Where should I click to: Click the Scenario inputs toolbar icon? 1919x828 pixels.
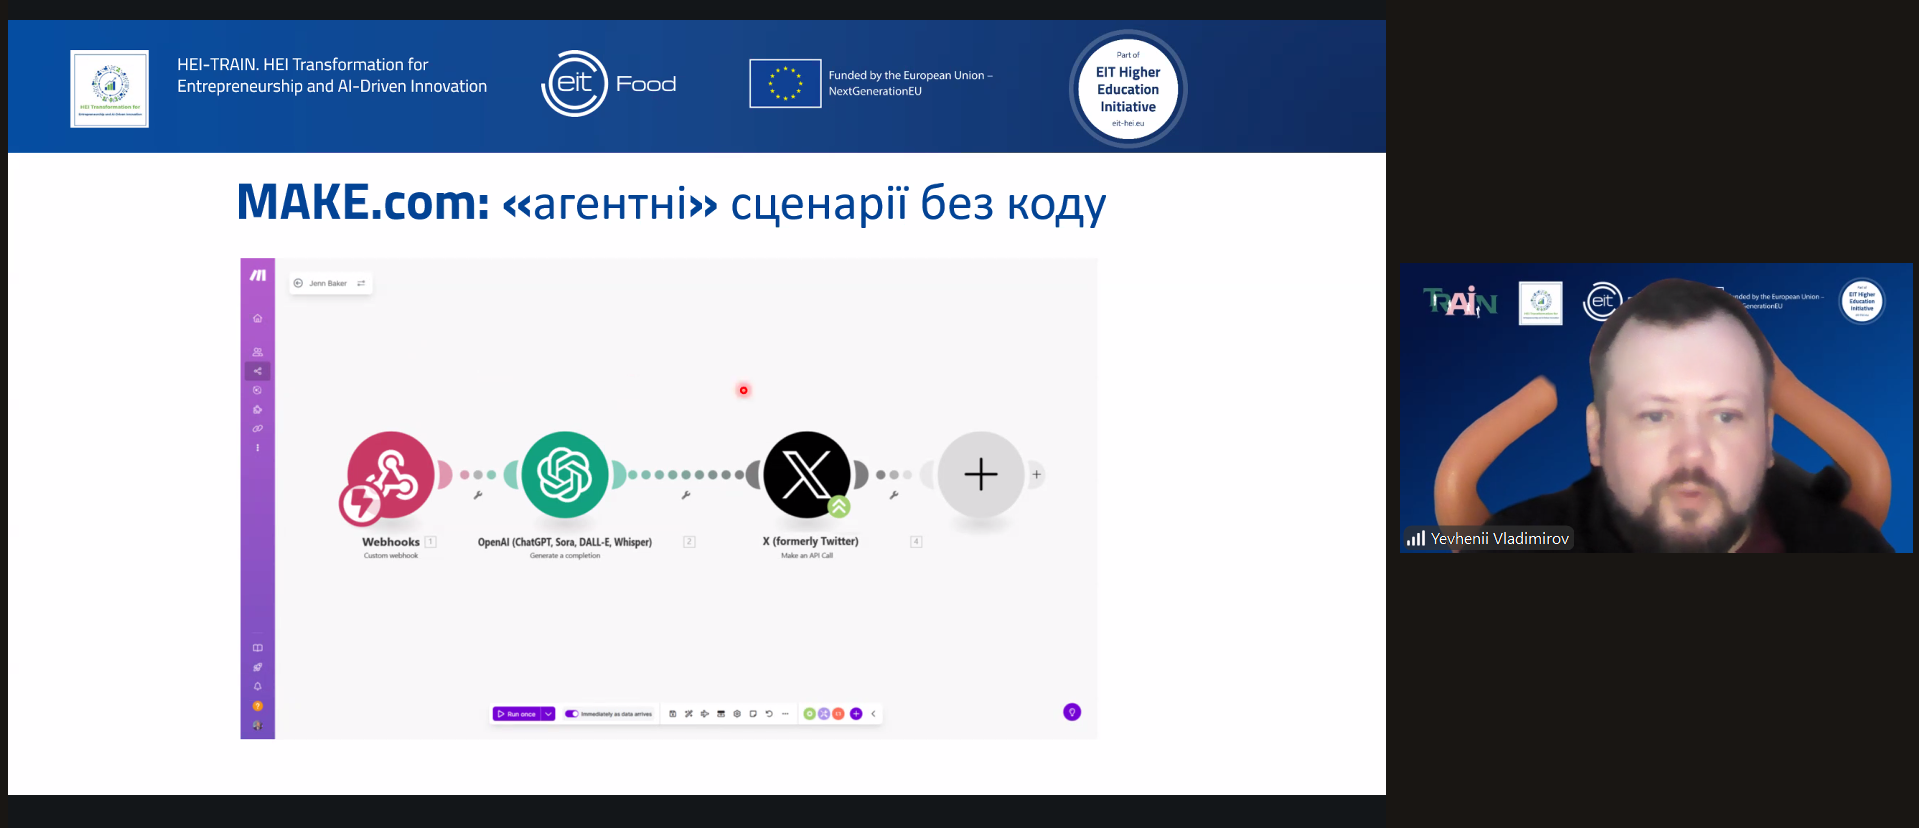721,714
